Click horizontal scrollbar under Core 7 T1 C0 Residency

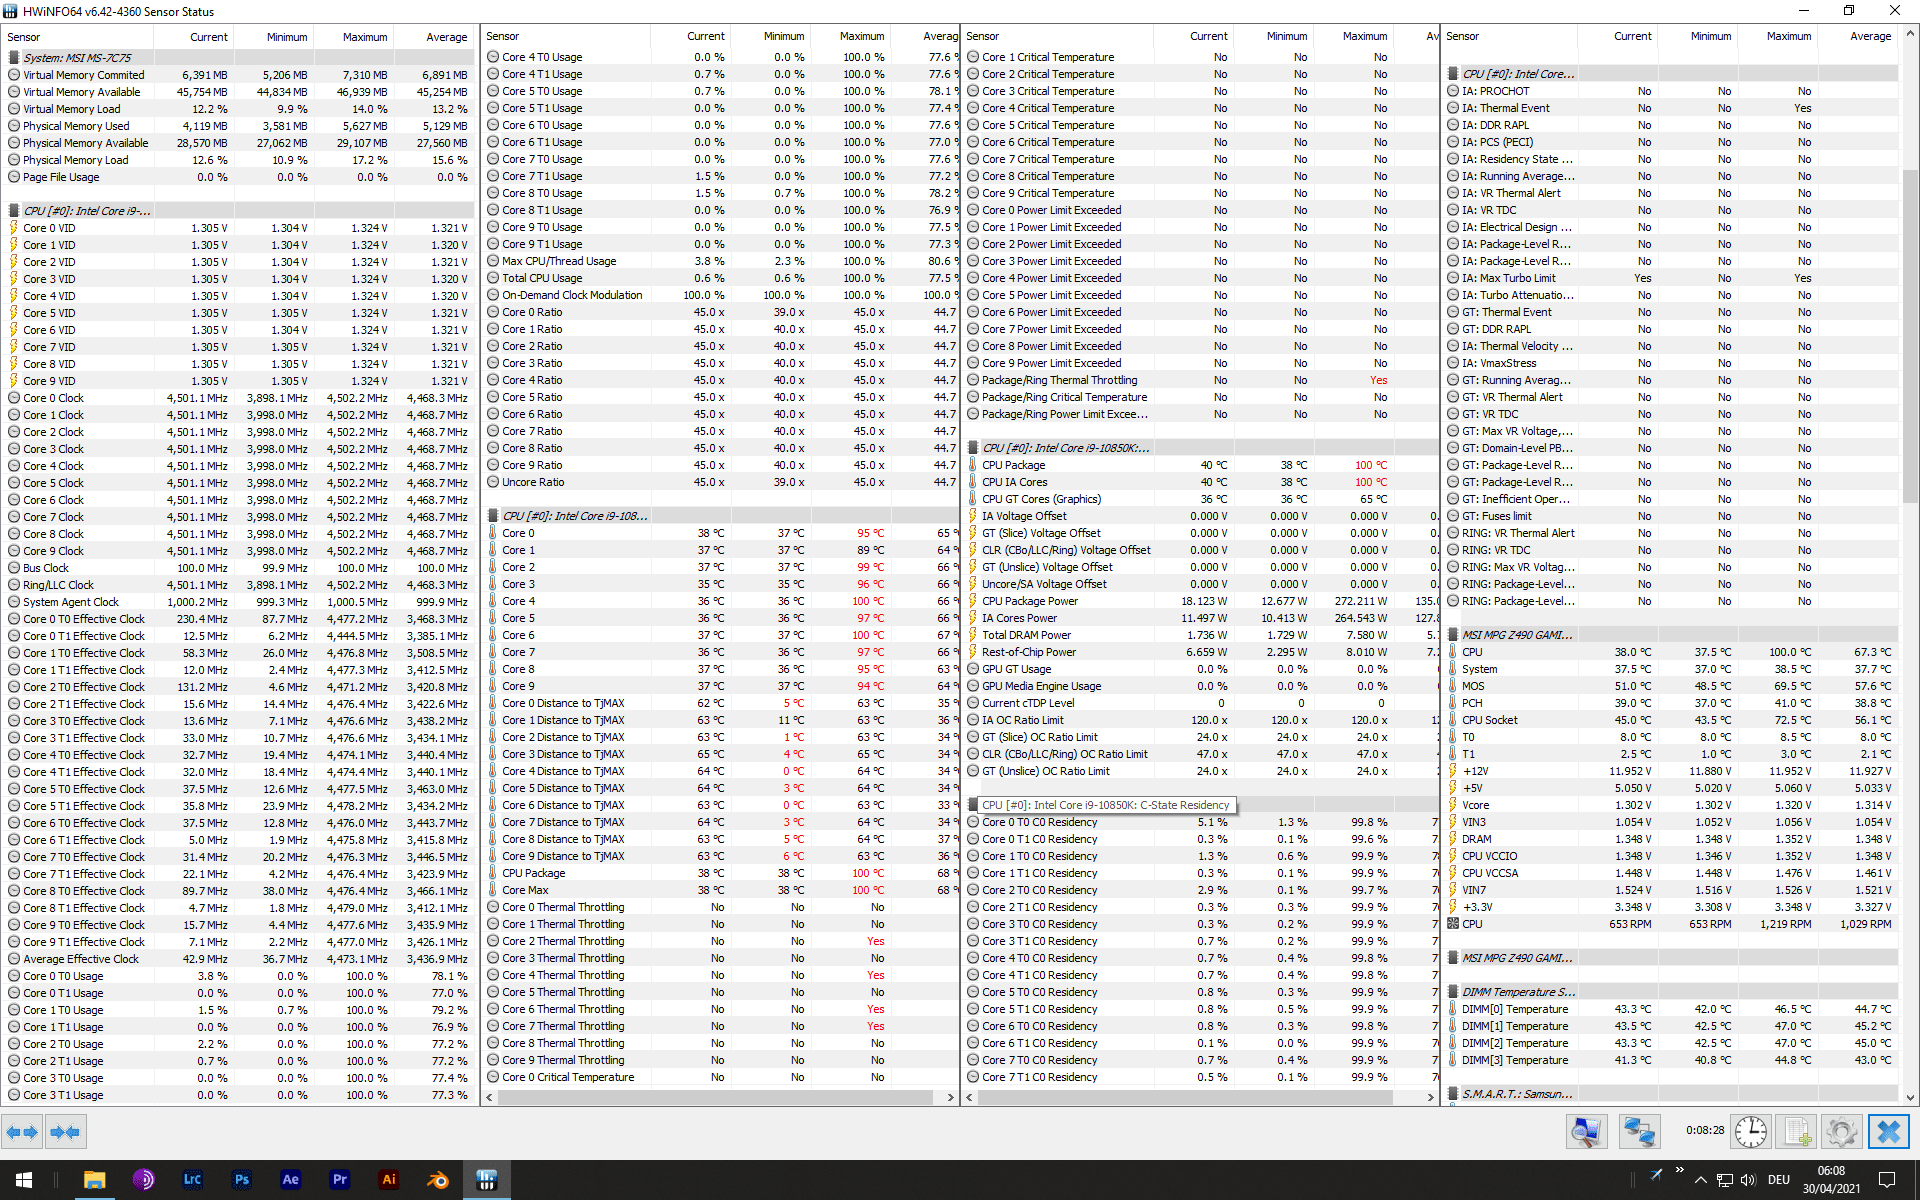(1186, 1097)
